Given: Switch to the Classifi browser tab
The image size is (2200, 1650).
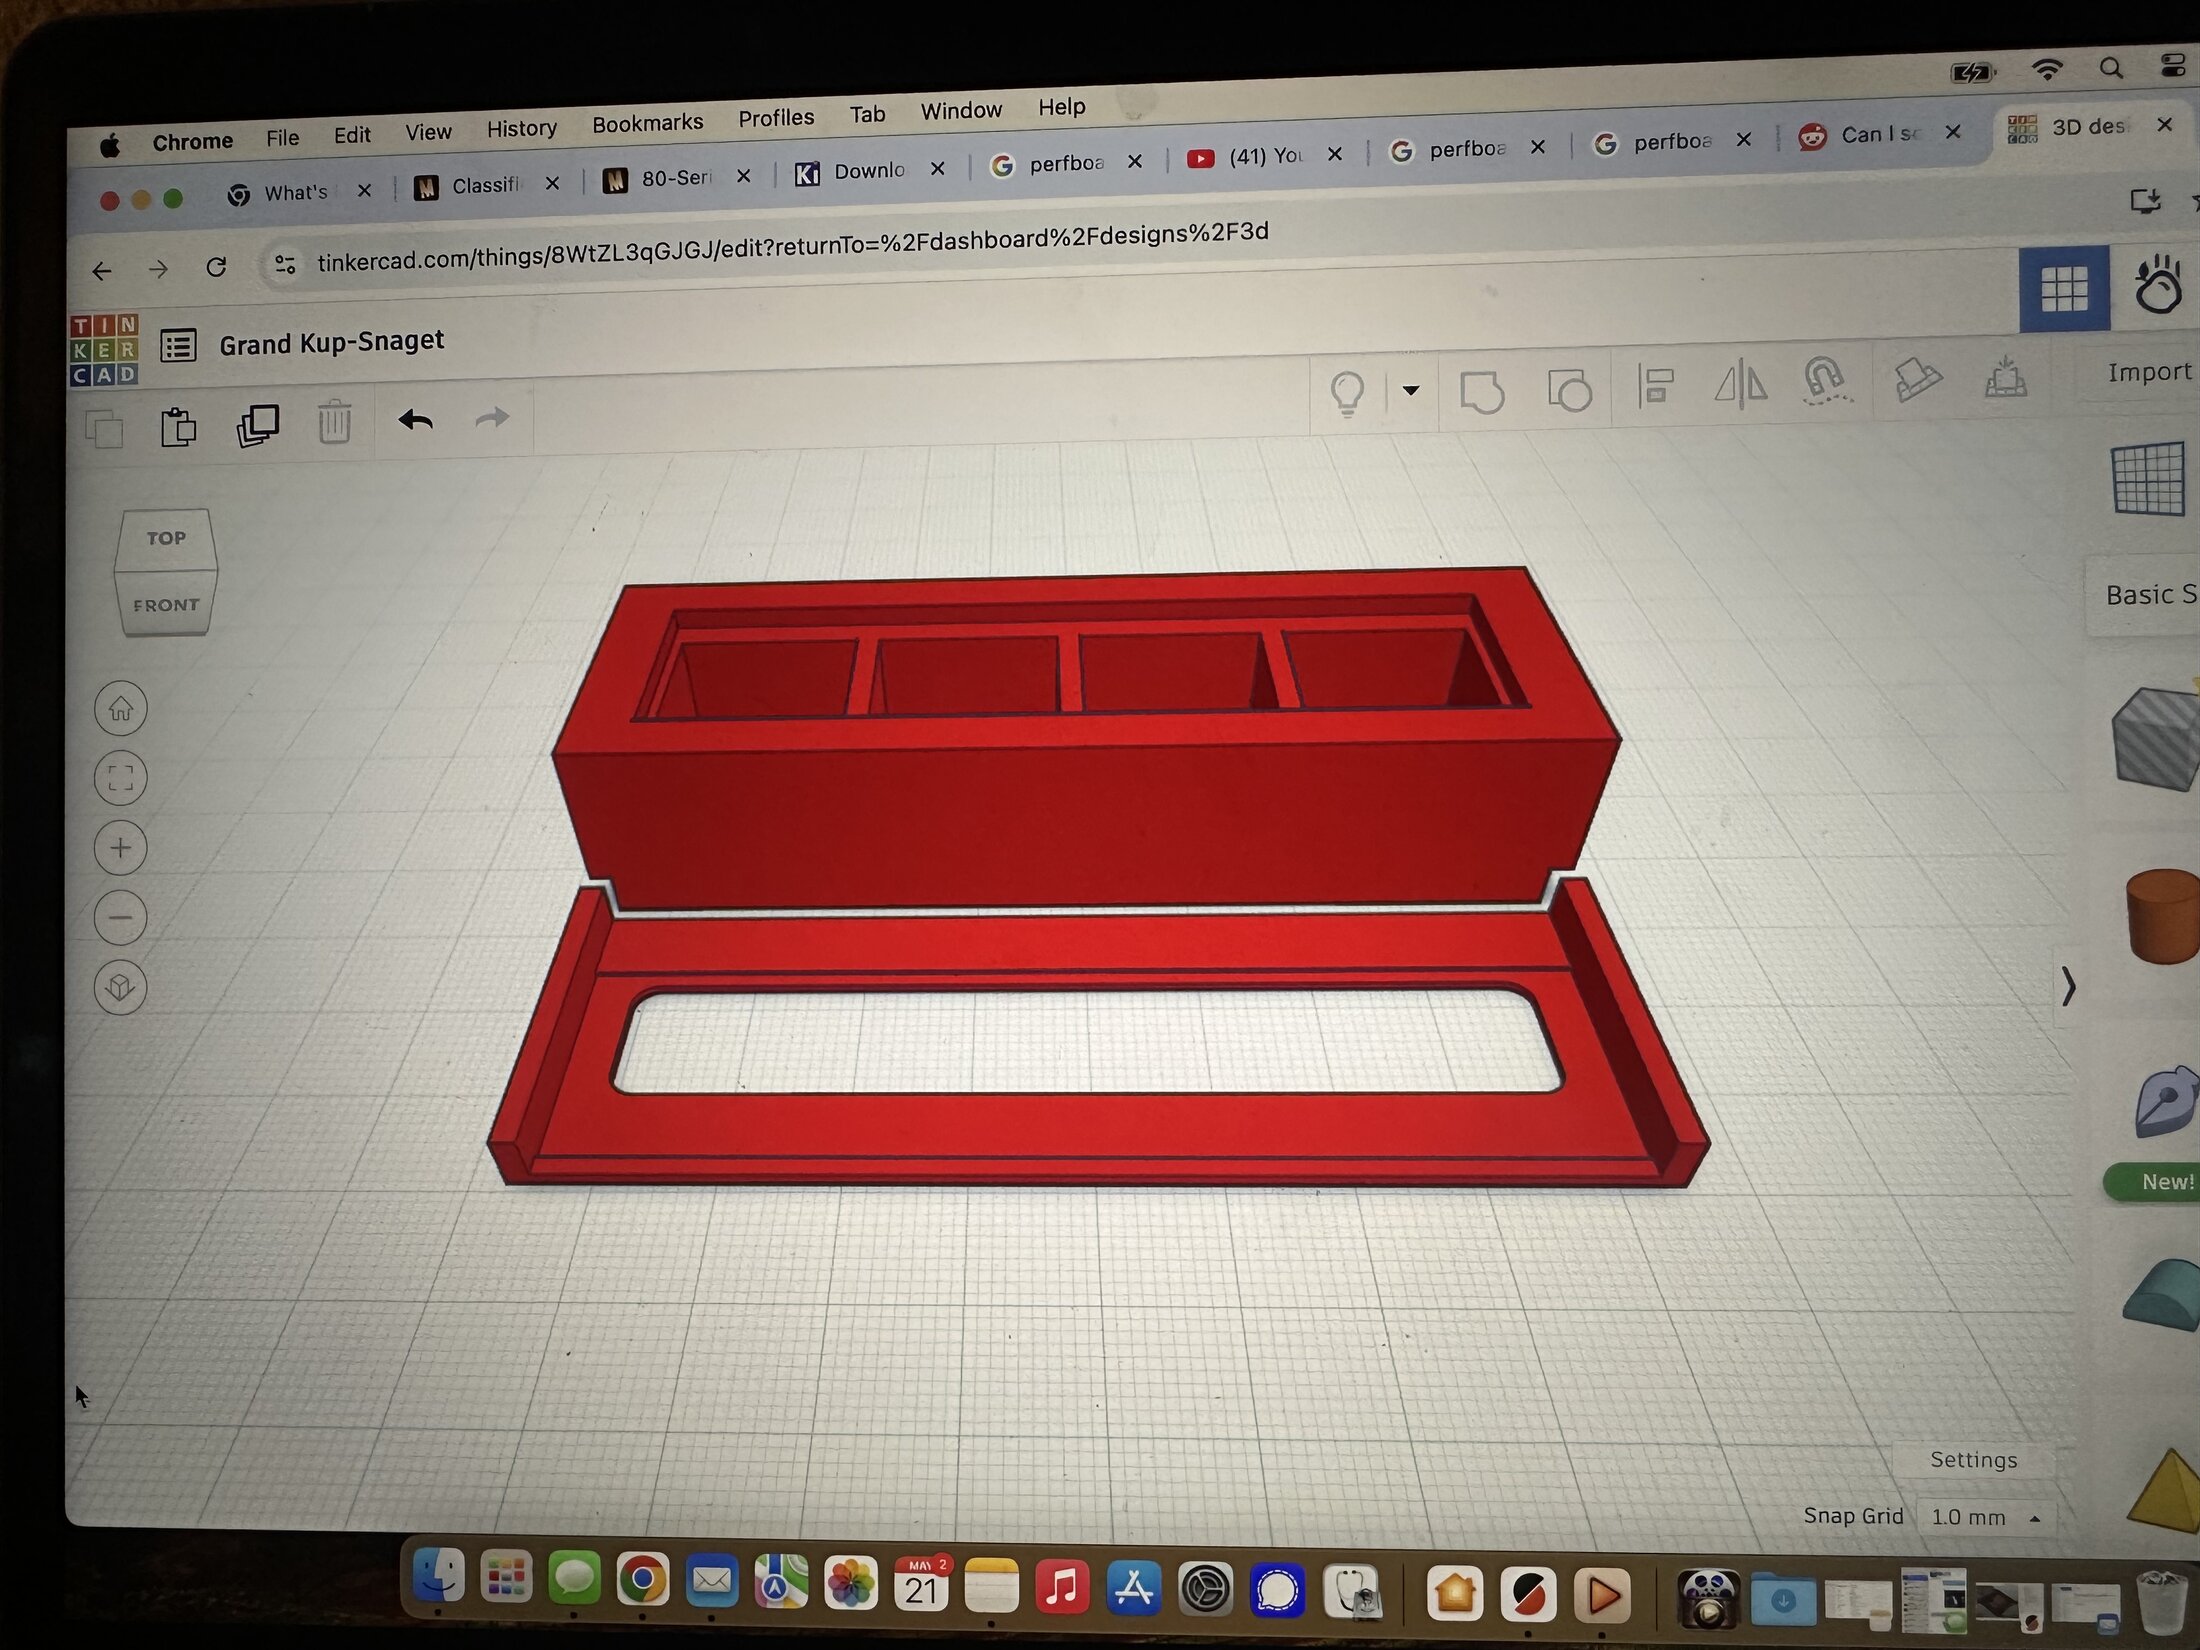Looking at the screenshot, I should (485, 185).
